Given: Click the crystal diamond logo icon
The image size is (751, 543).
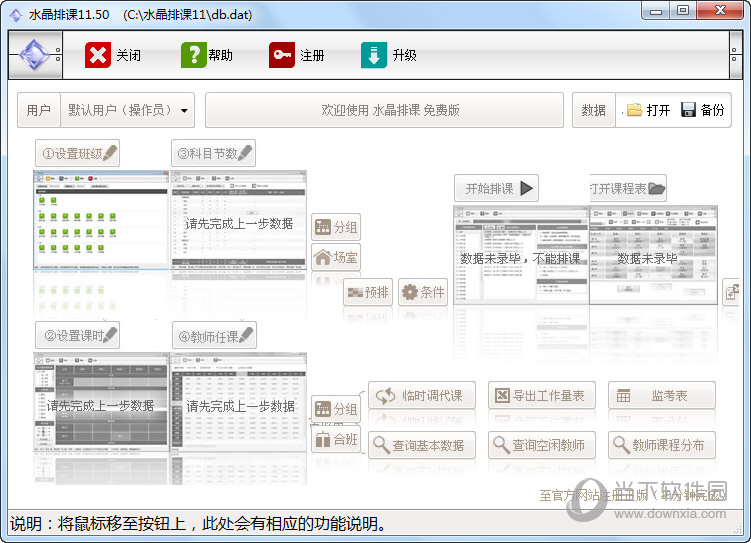Looking at the screenshot, I should pos(35,55).
